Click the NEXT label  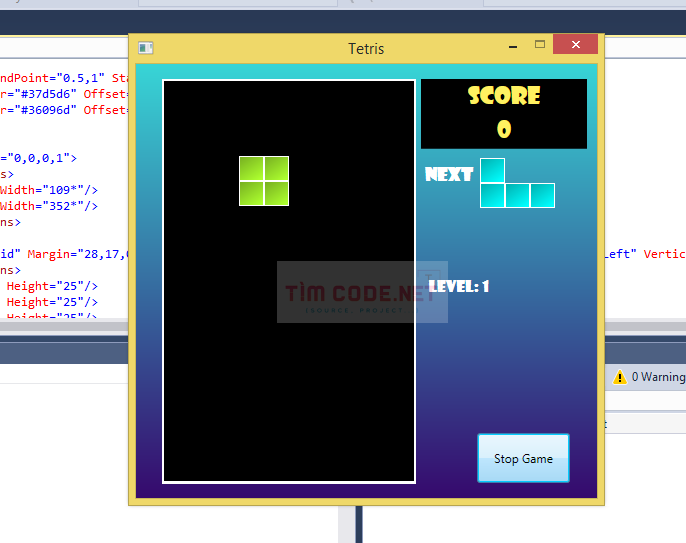coord(449,175)
